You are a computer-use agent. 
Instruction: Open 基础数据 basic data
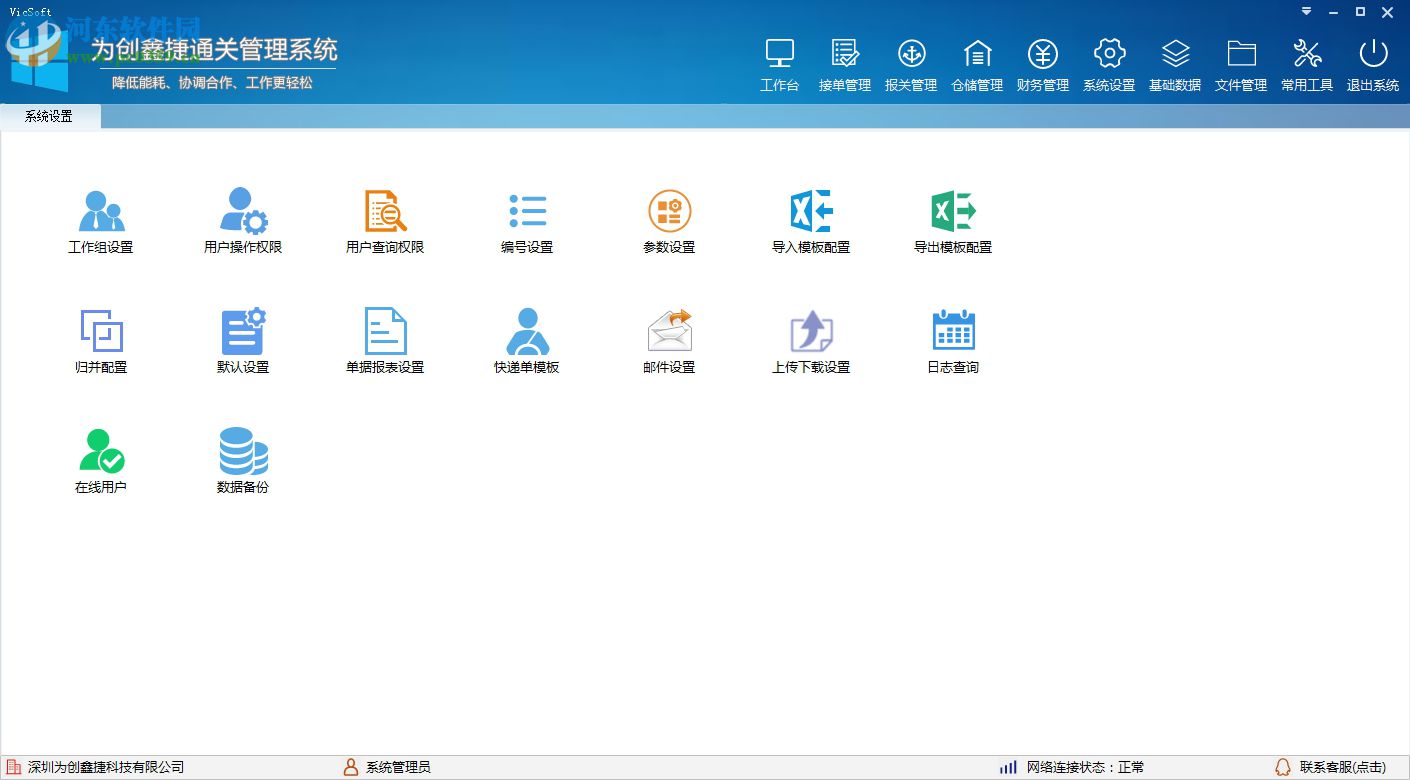[1175, 66]
